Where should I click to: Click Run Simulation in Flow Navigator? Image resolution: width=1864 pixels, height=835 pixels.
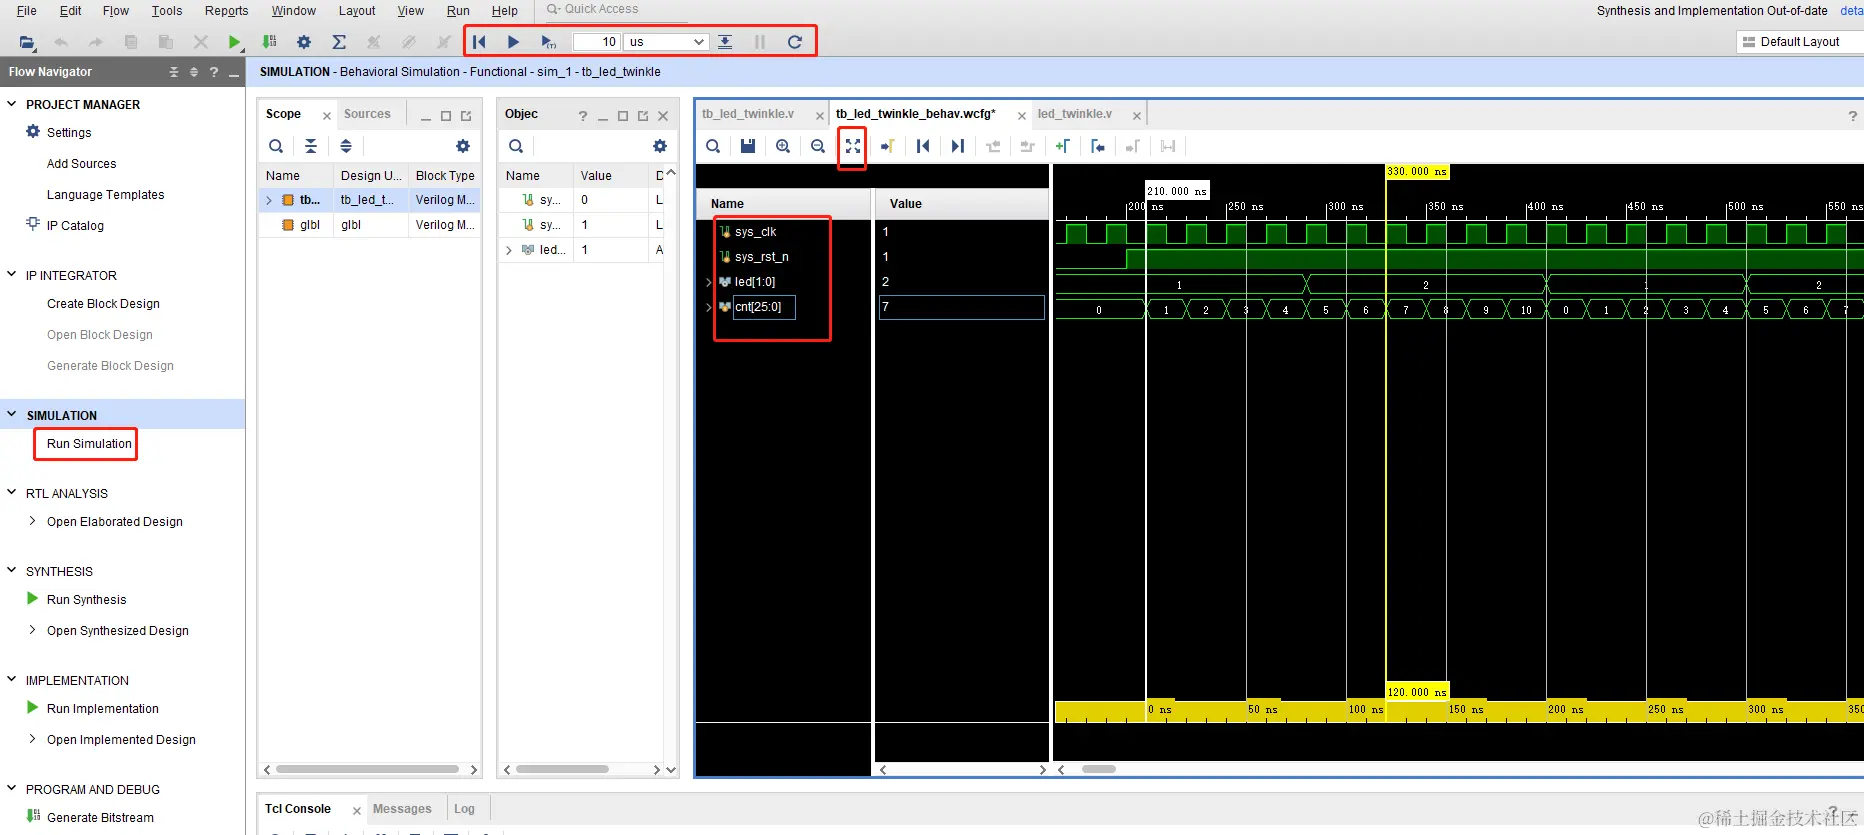pos(89,444)
